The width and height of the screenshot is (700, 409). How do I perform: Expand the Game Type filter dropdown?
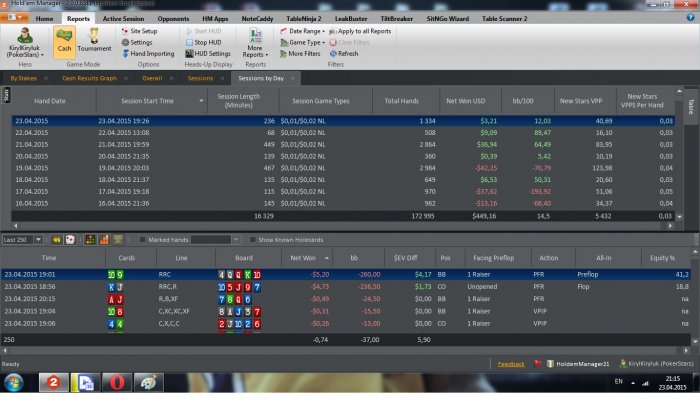302,42
